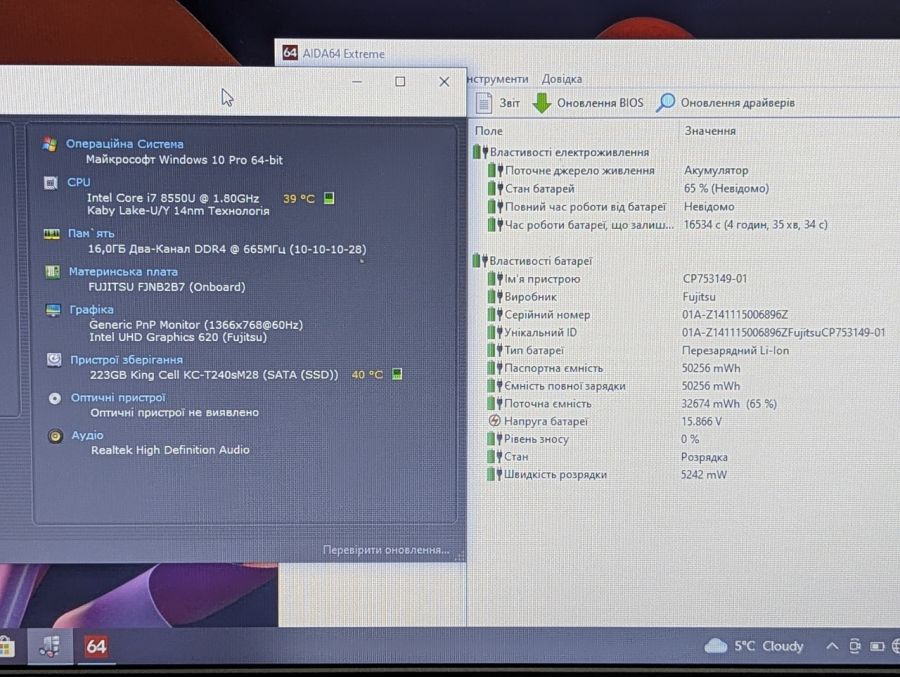
Task: Open the Аудіо section link
Action: click(x=87, y=435)
